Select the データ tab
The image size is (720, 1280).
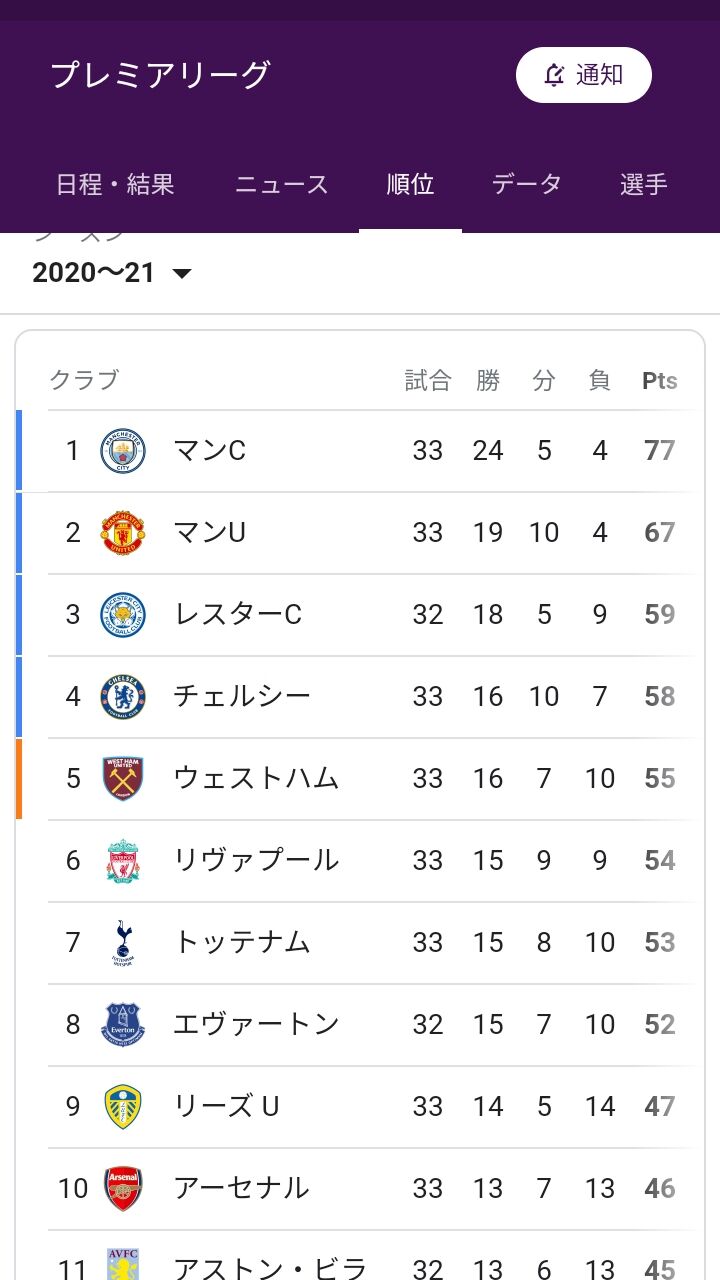527,185
